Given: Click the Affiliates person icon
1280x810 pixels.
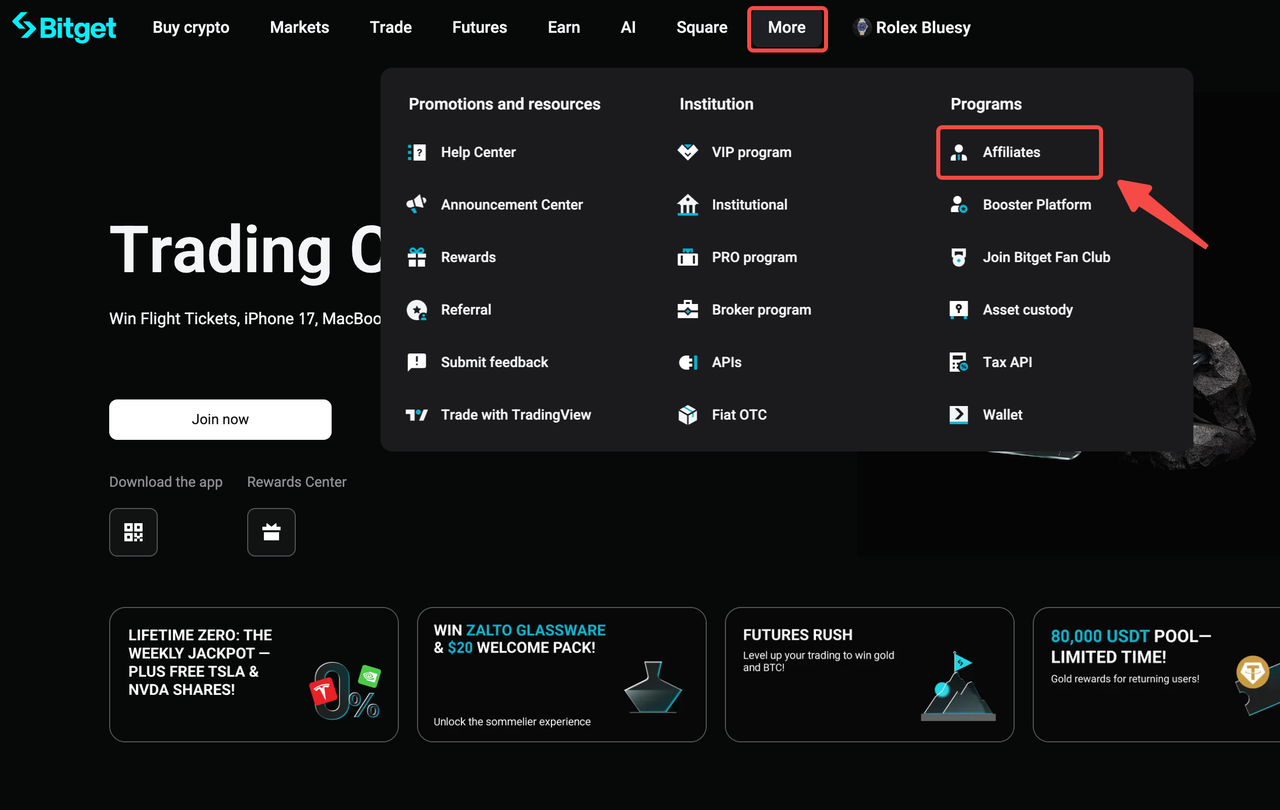Looking at the screenshot, I should pyautogui.click(x=959, y=152).
